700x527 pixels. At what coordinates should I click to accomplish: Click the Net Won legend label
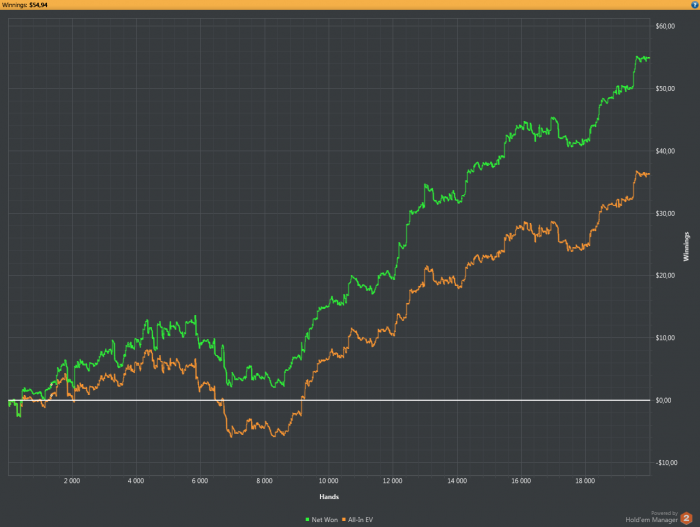325,519
